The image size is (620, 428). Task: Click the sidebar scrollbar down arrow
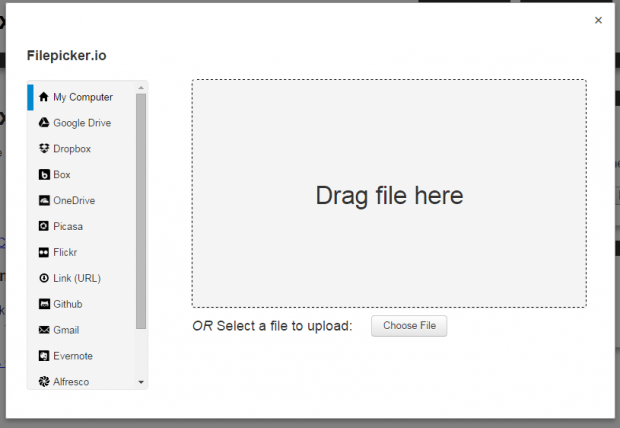(141, 382)
